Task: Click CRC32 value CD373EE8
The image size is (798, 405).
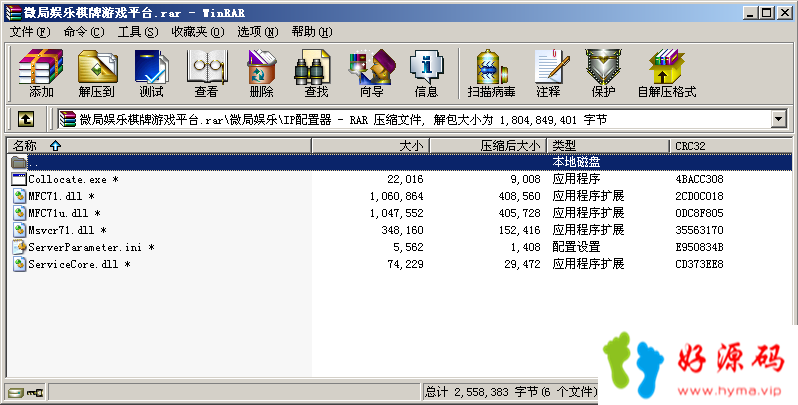Action: point(699,264)
